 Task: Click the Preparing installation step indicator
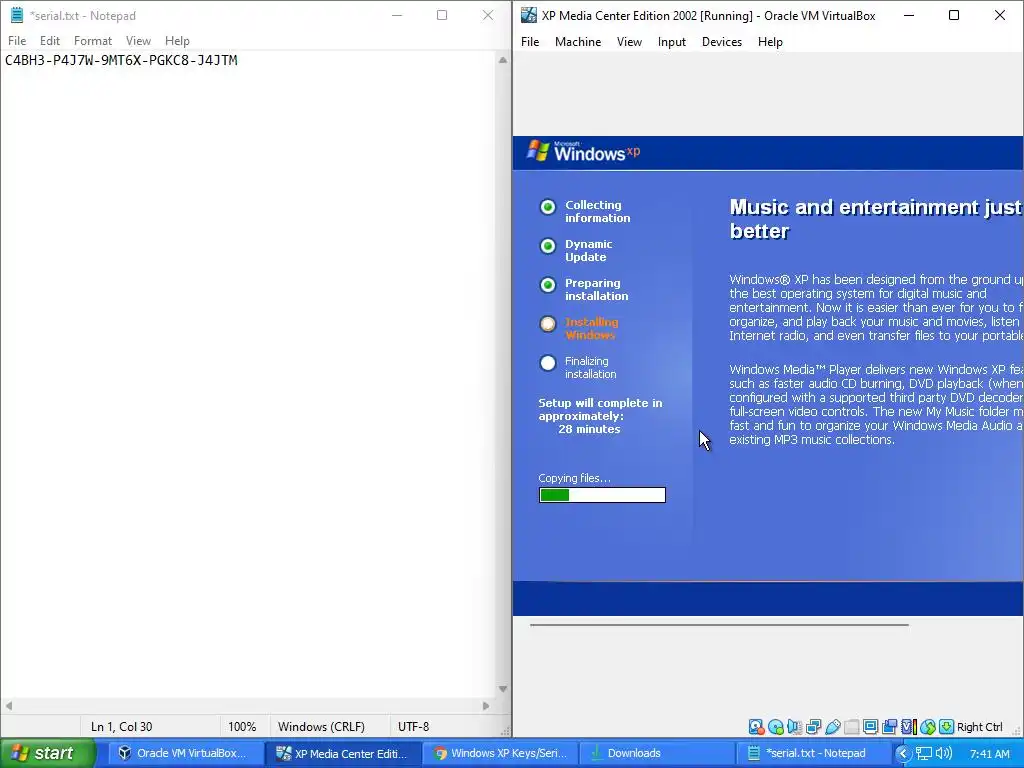(x=548, y=285)
